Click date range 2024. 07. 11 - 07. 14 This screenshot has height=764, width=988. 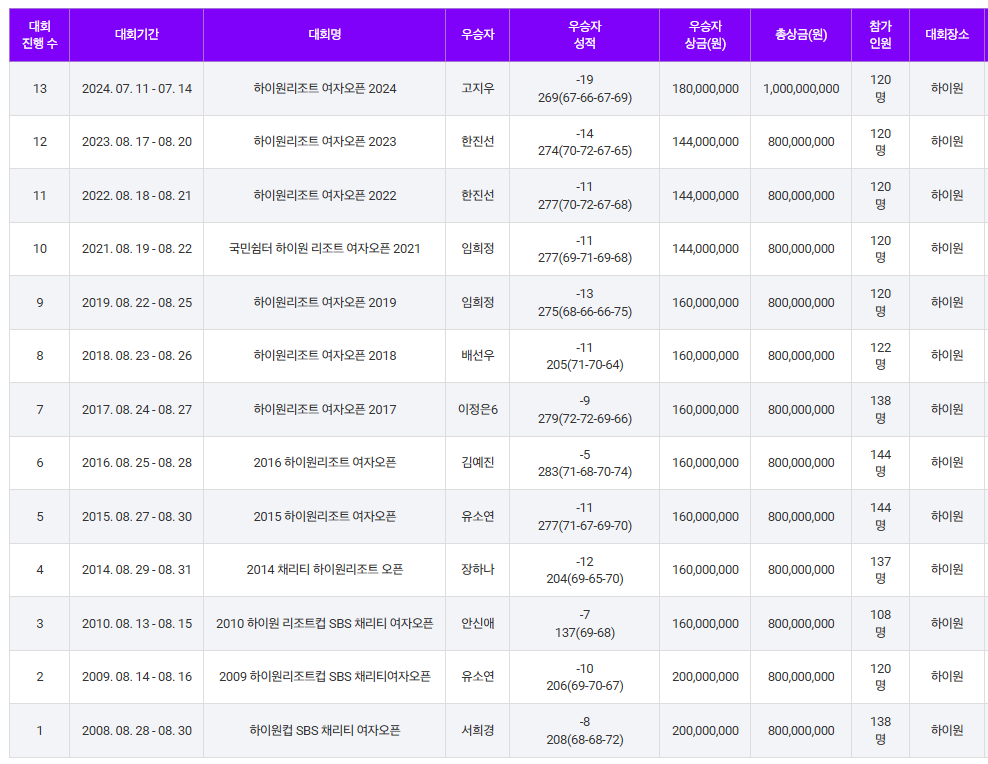pyautogui.click(x=137, y=89)
